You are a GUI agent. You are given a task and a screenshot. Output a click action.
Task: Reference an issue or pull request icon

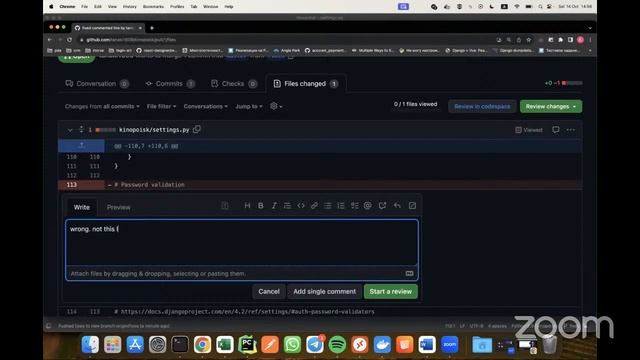(382, 206)
